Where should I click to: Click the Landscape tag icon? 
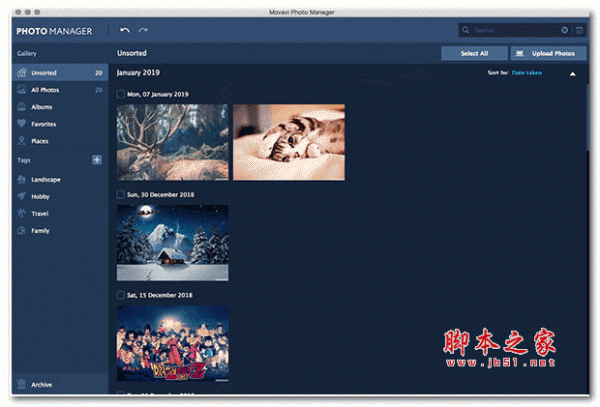[x=22, y=179]
